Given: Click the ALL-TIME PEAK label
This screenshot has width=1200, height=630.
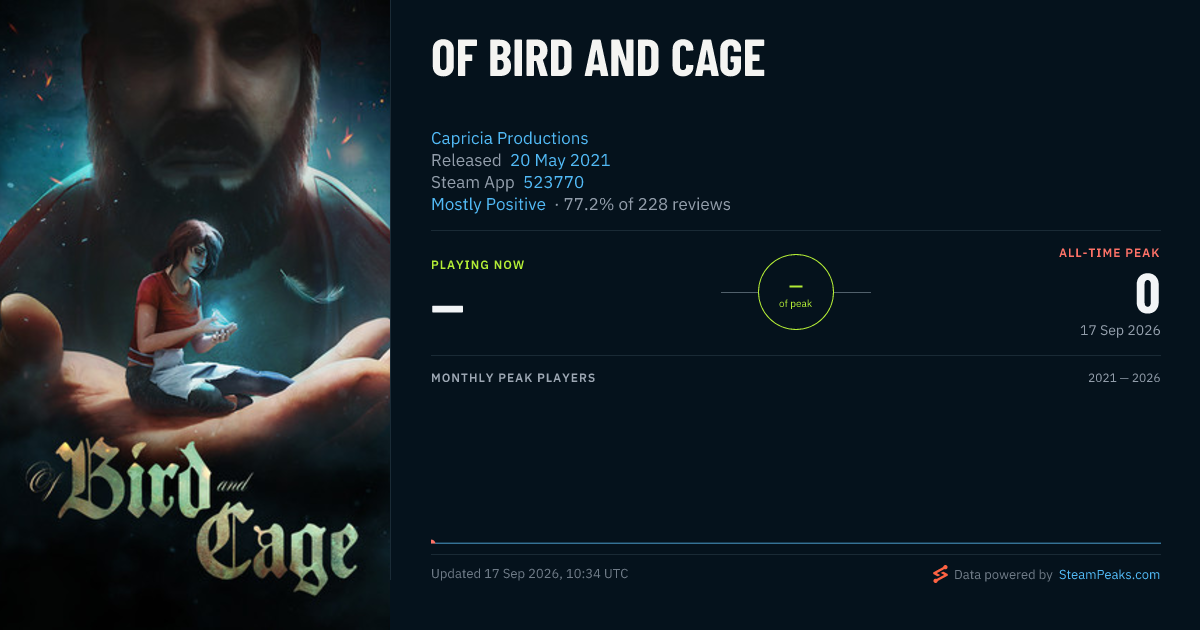Looking at the screenshot, I should click(1109, 253).
